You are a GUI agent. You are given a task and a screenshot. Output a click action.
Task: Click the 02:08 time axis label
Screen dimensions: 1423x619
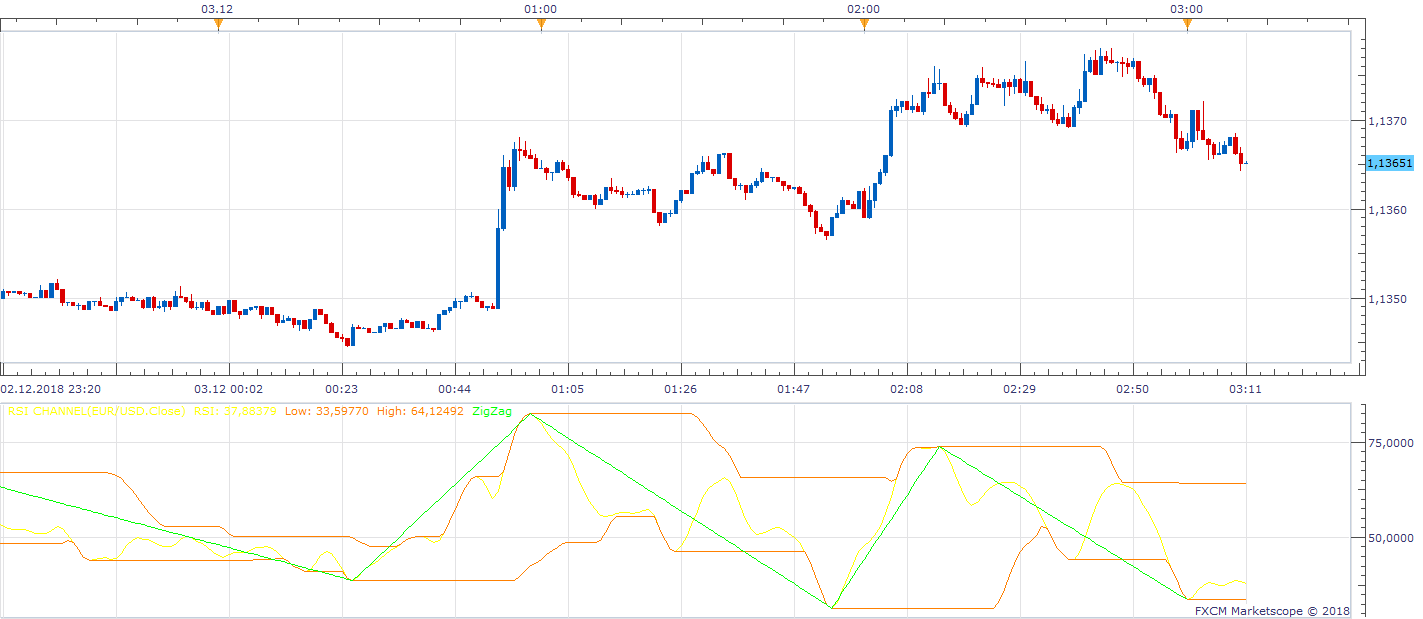907,388
